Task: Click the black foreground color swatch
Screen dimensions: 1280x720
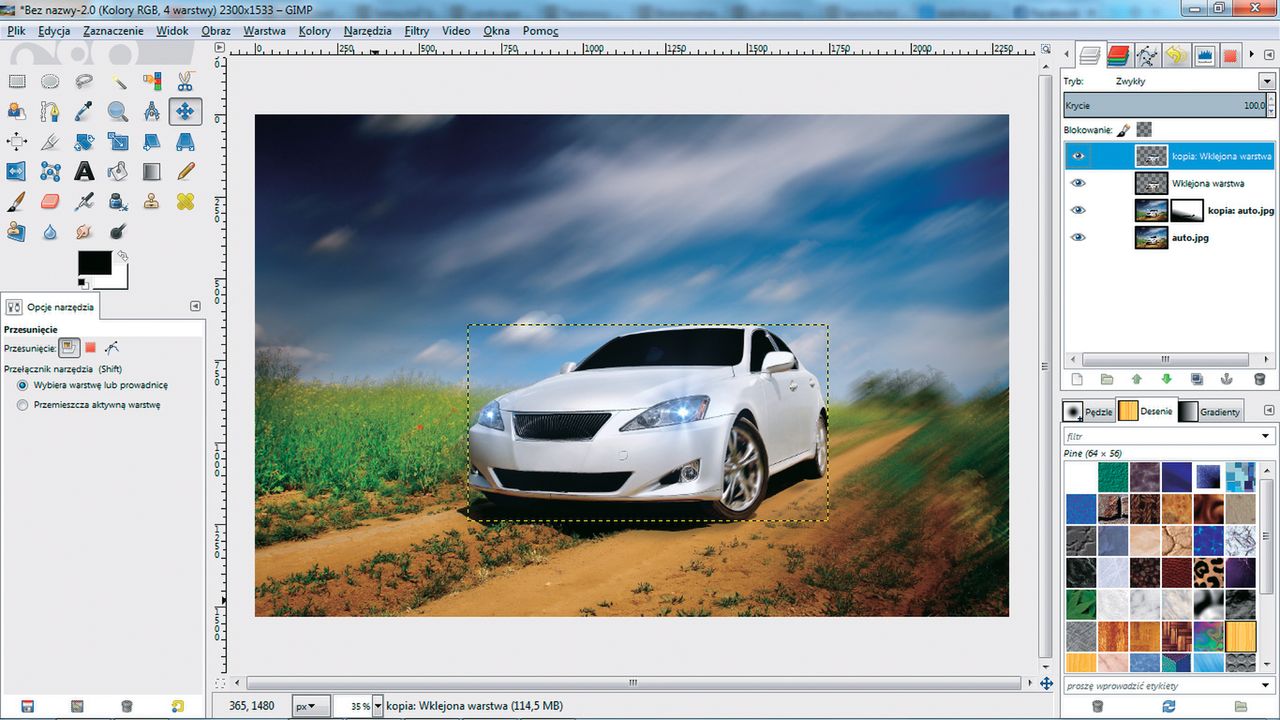Action: tap(95, 262)
